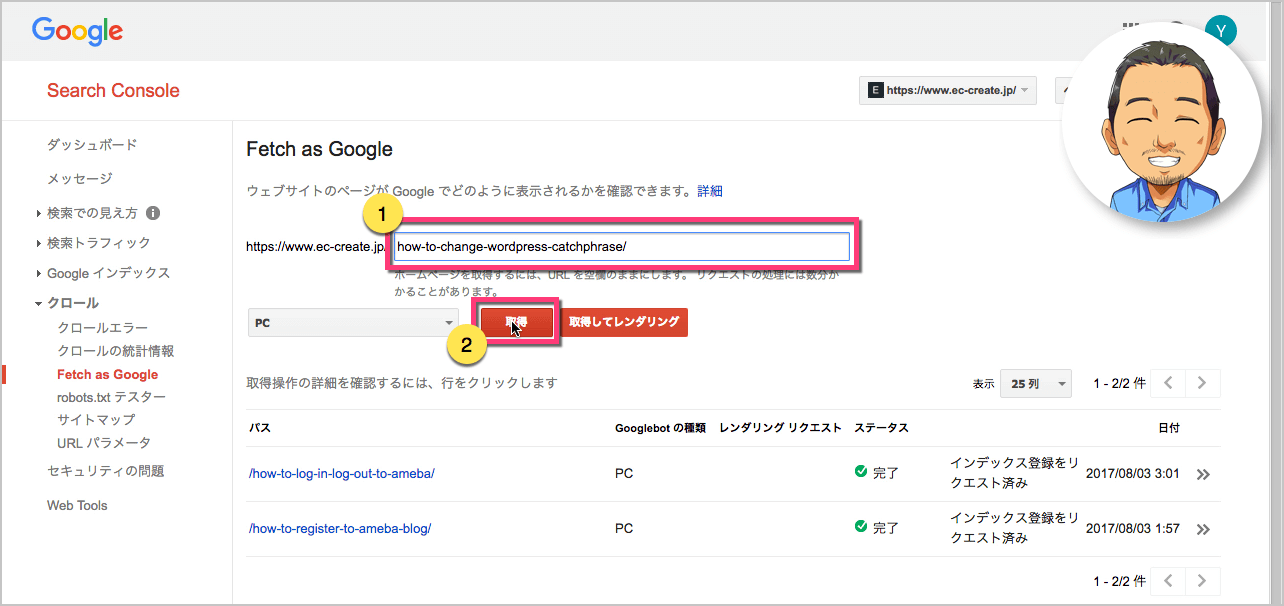Open /how-to-log-in-log-out-to-ameba/ path link
1284x606 pixels.
tap(341, 474)
